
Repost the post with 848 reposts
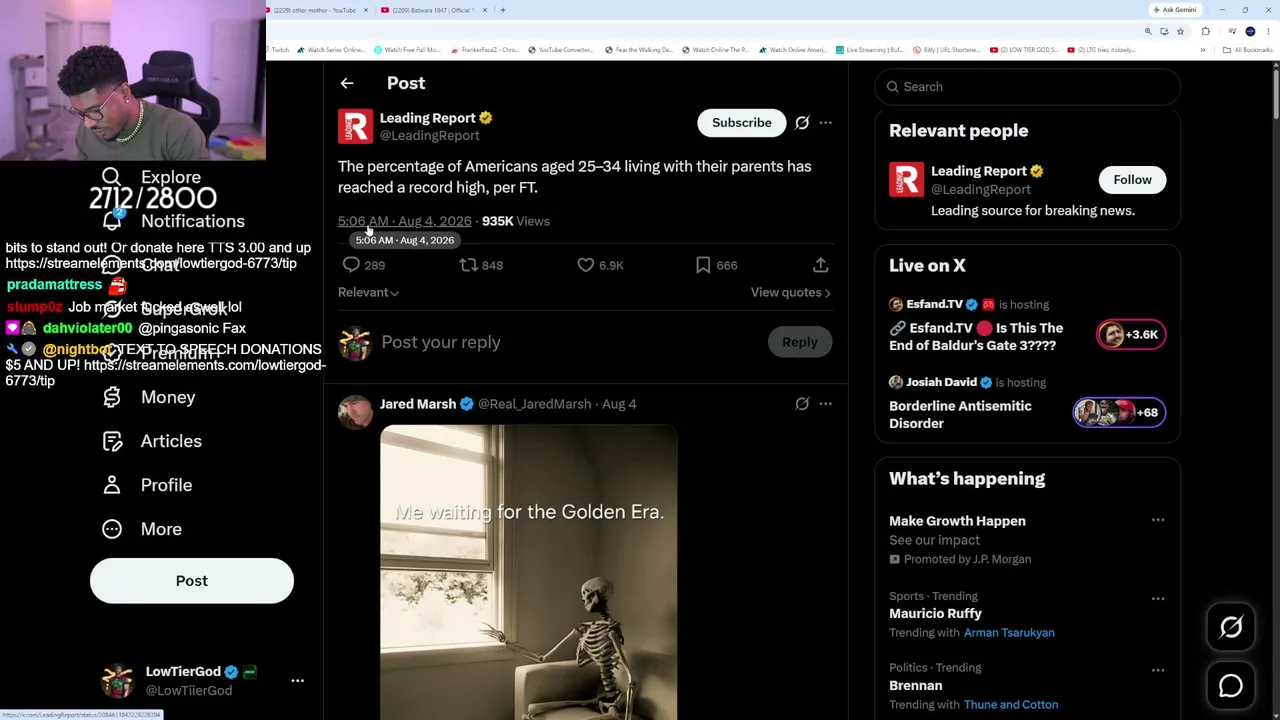coord(468,265)
